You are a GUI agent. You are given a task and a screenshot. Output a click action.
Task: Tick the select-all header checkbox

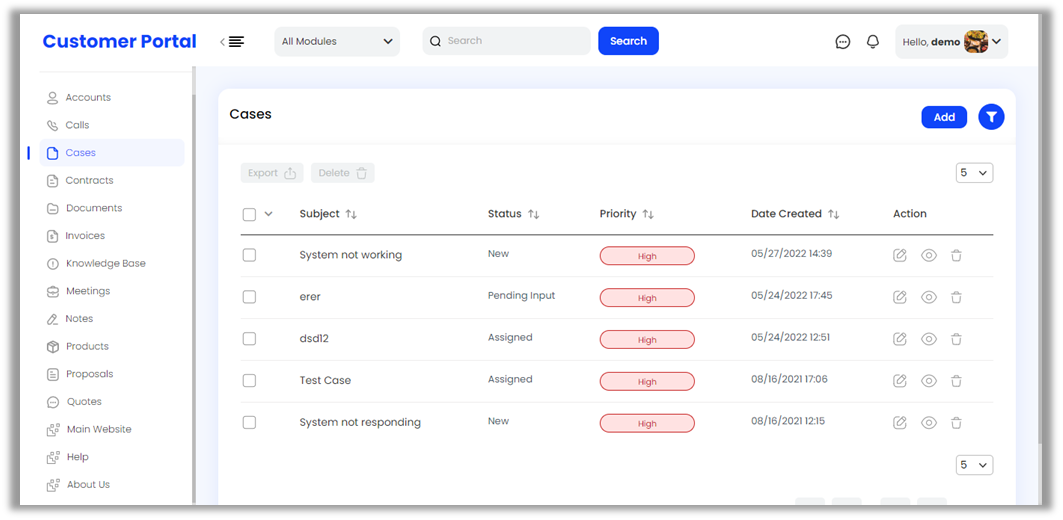point(249,214)
